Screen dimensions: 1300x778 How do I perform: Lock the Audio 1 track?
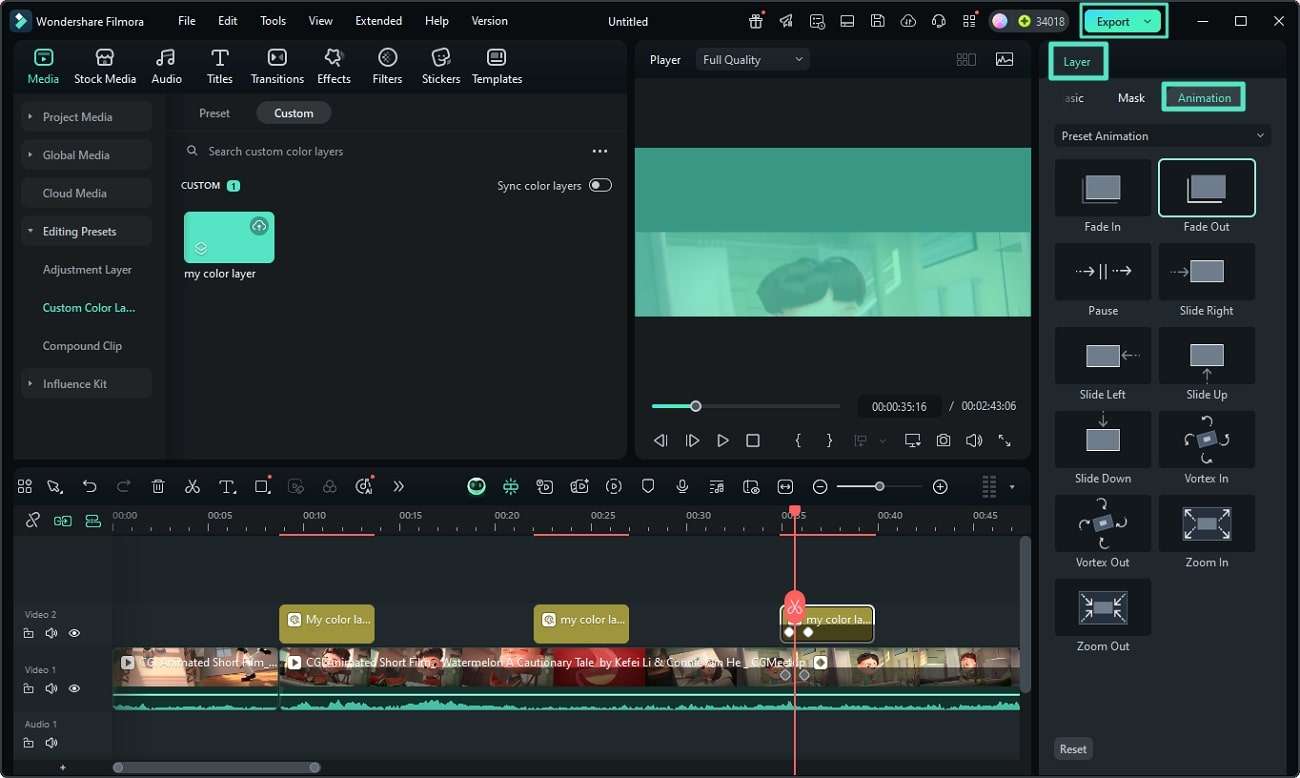point(29,743)
